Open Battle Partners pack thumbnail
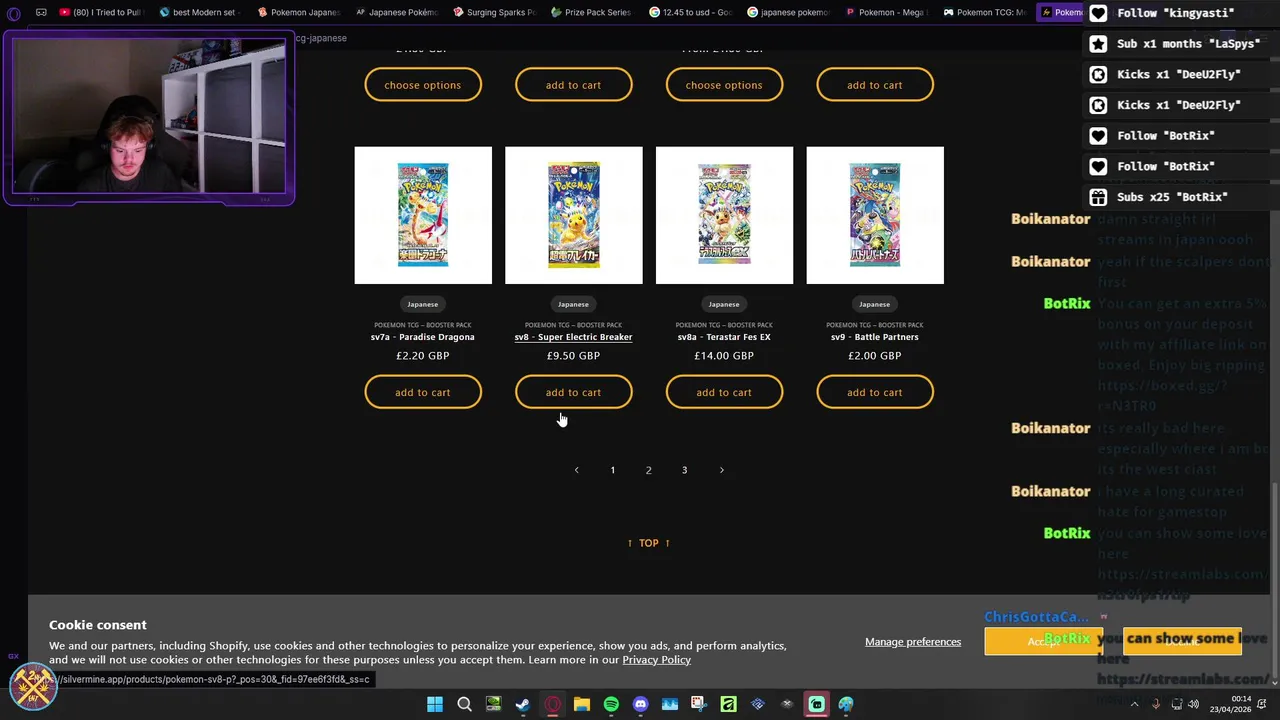 coord(875,215)
